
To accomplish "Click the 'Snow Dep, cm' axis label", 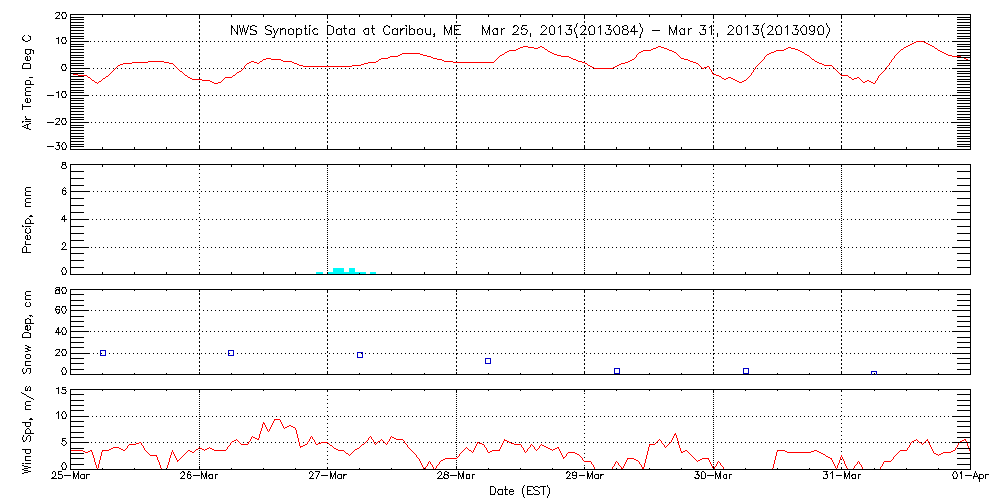I will [27, 332].
